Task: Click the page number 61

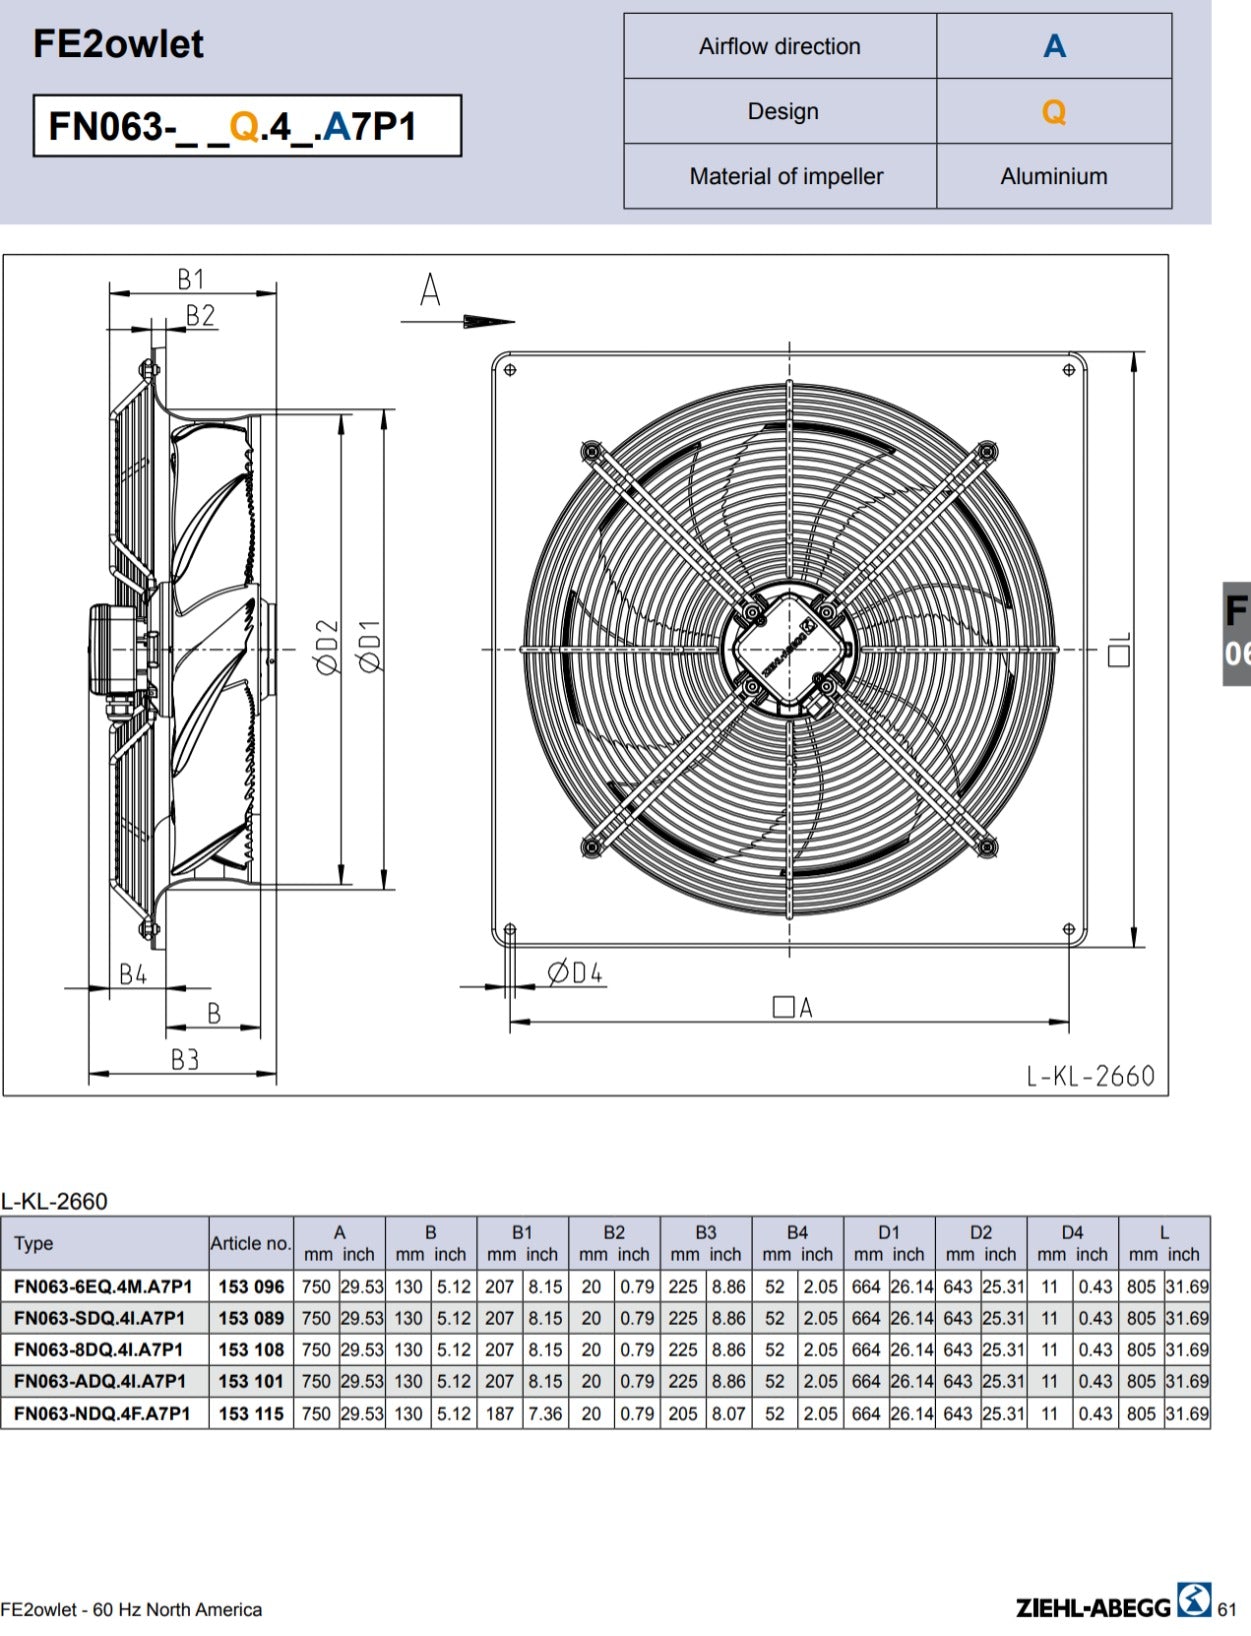Action: [1227, 1609]
